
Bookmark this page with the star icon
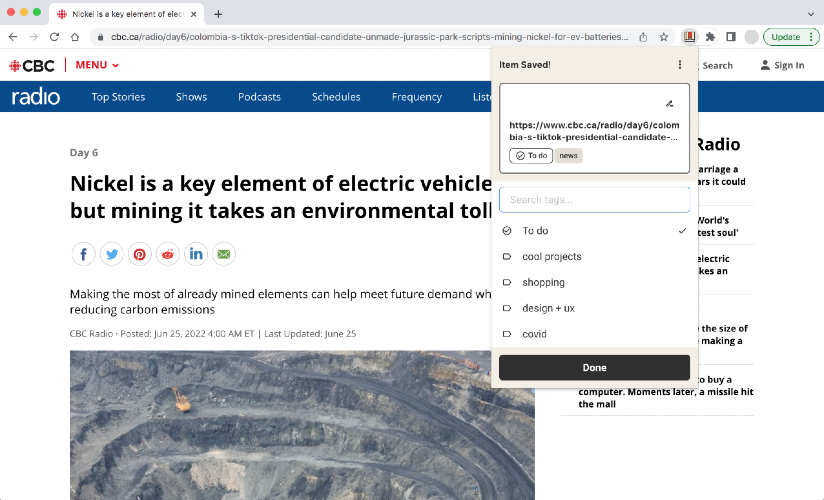664,37
